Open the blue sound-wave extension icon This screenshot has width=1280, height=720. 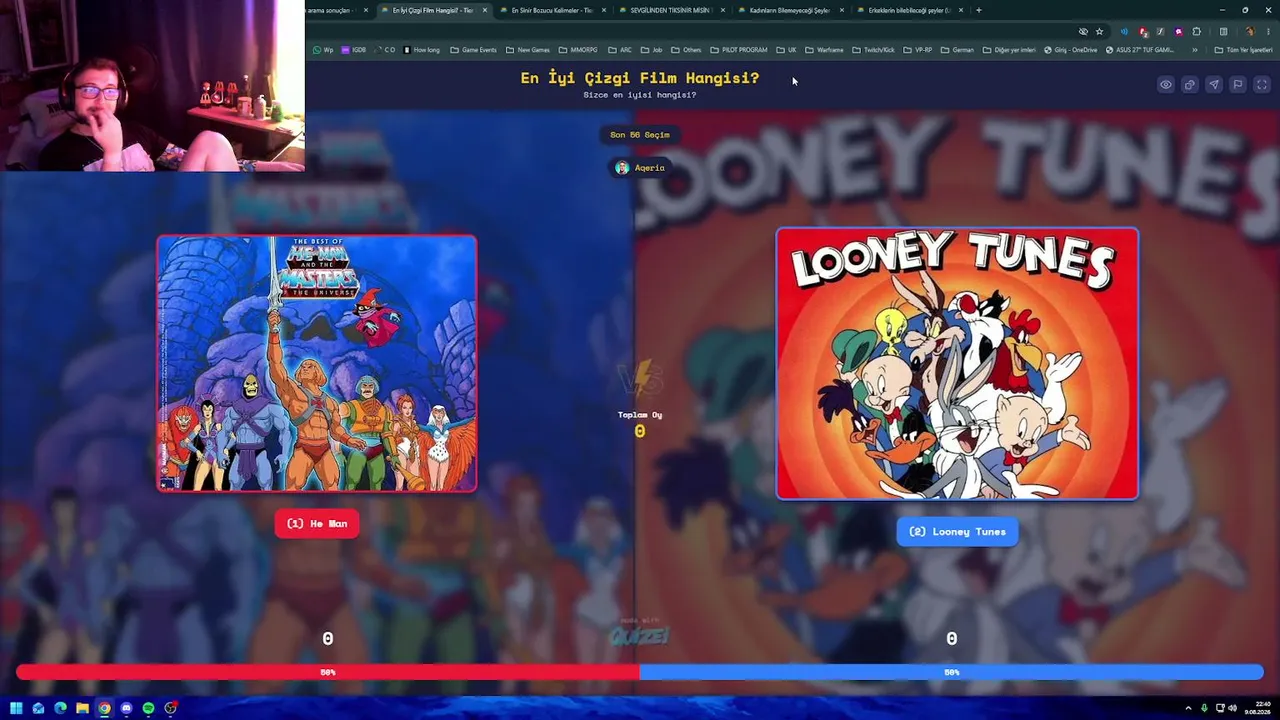[x=1124, y=31]
